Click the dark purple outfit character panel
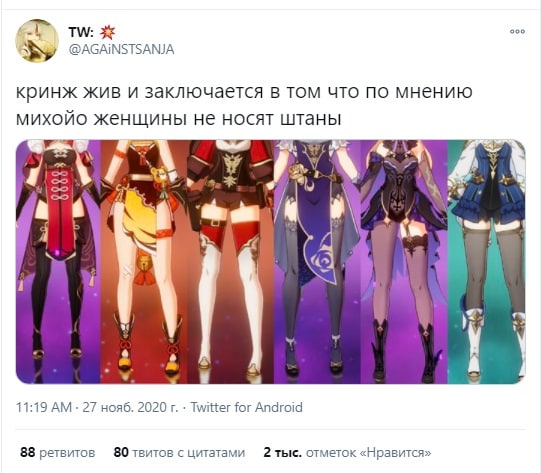Screen dimensions: 541x473 click(404, 262)
